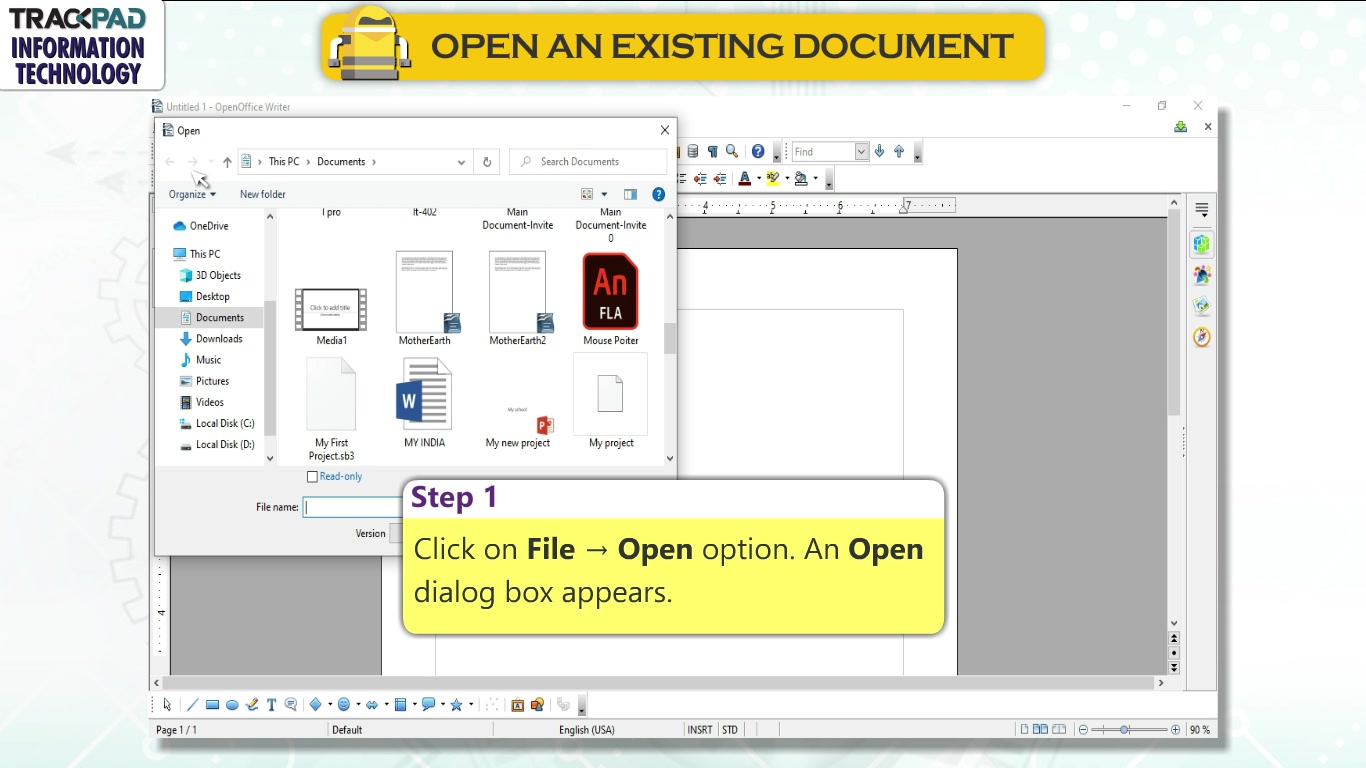Click the Basic Shapes diamond icon
Viewport: 1366px width, 768px height.
(x=315, y=705)
